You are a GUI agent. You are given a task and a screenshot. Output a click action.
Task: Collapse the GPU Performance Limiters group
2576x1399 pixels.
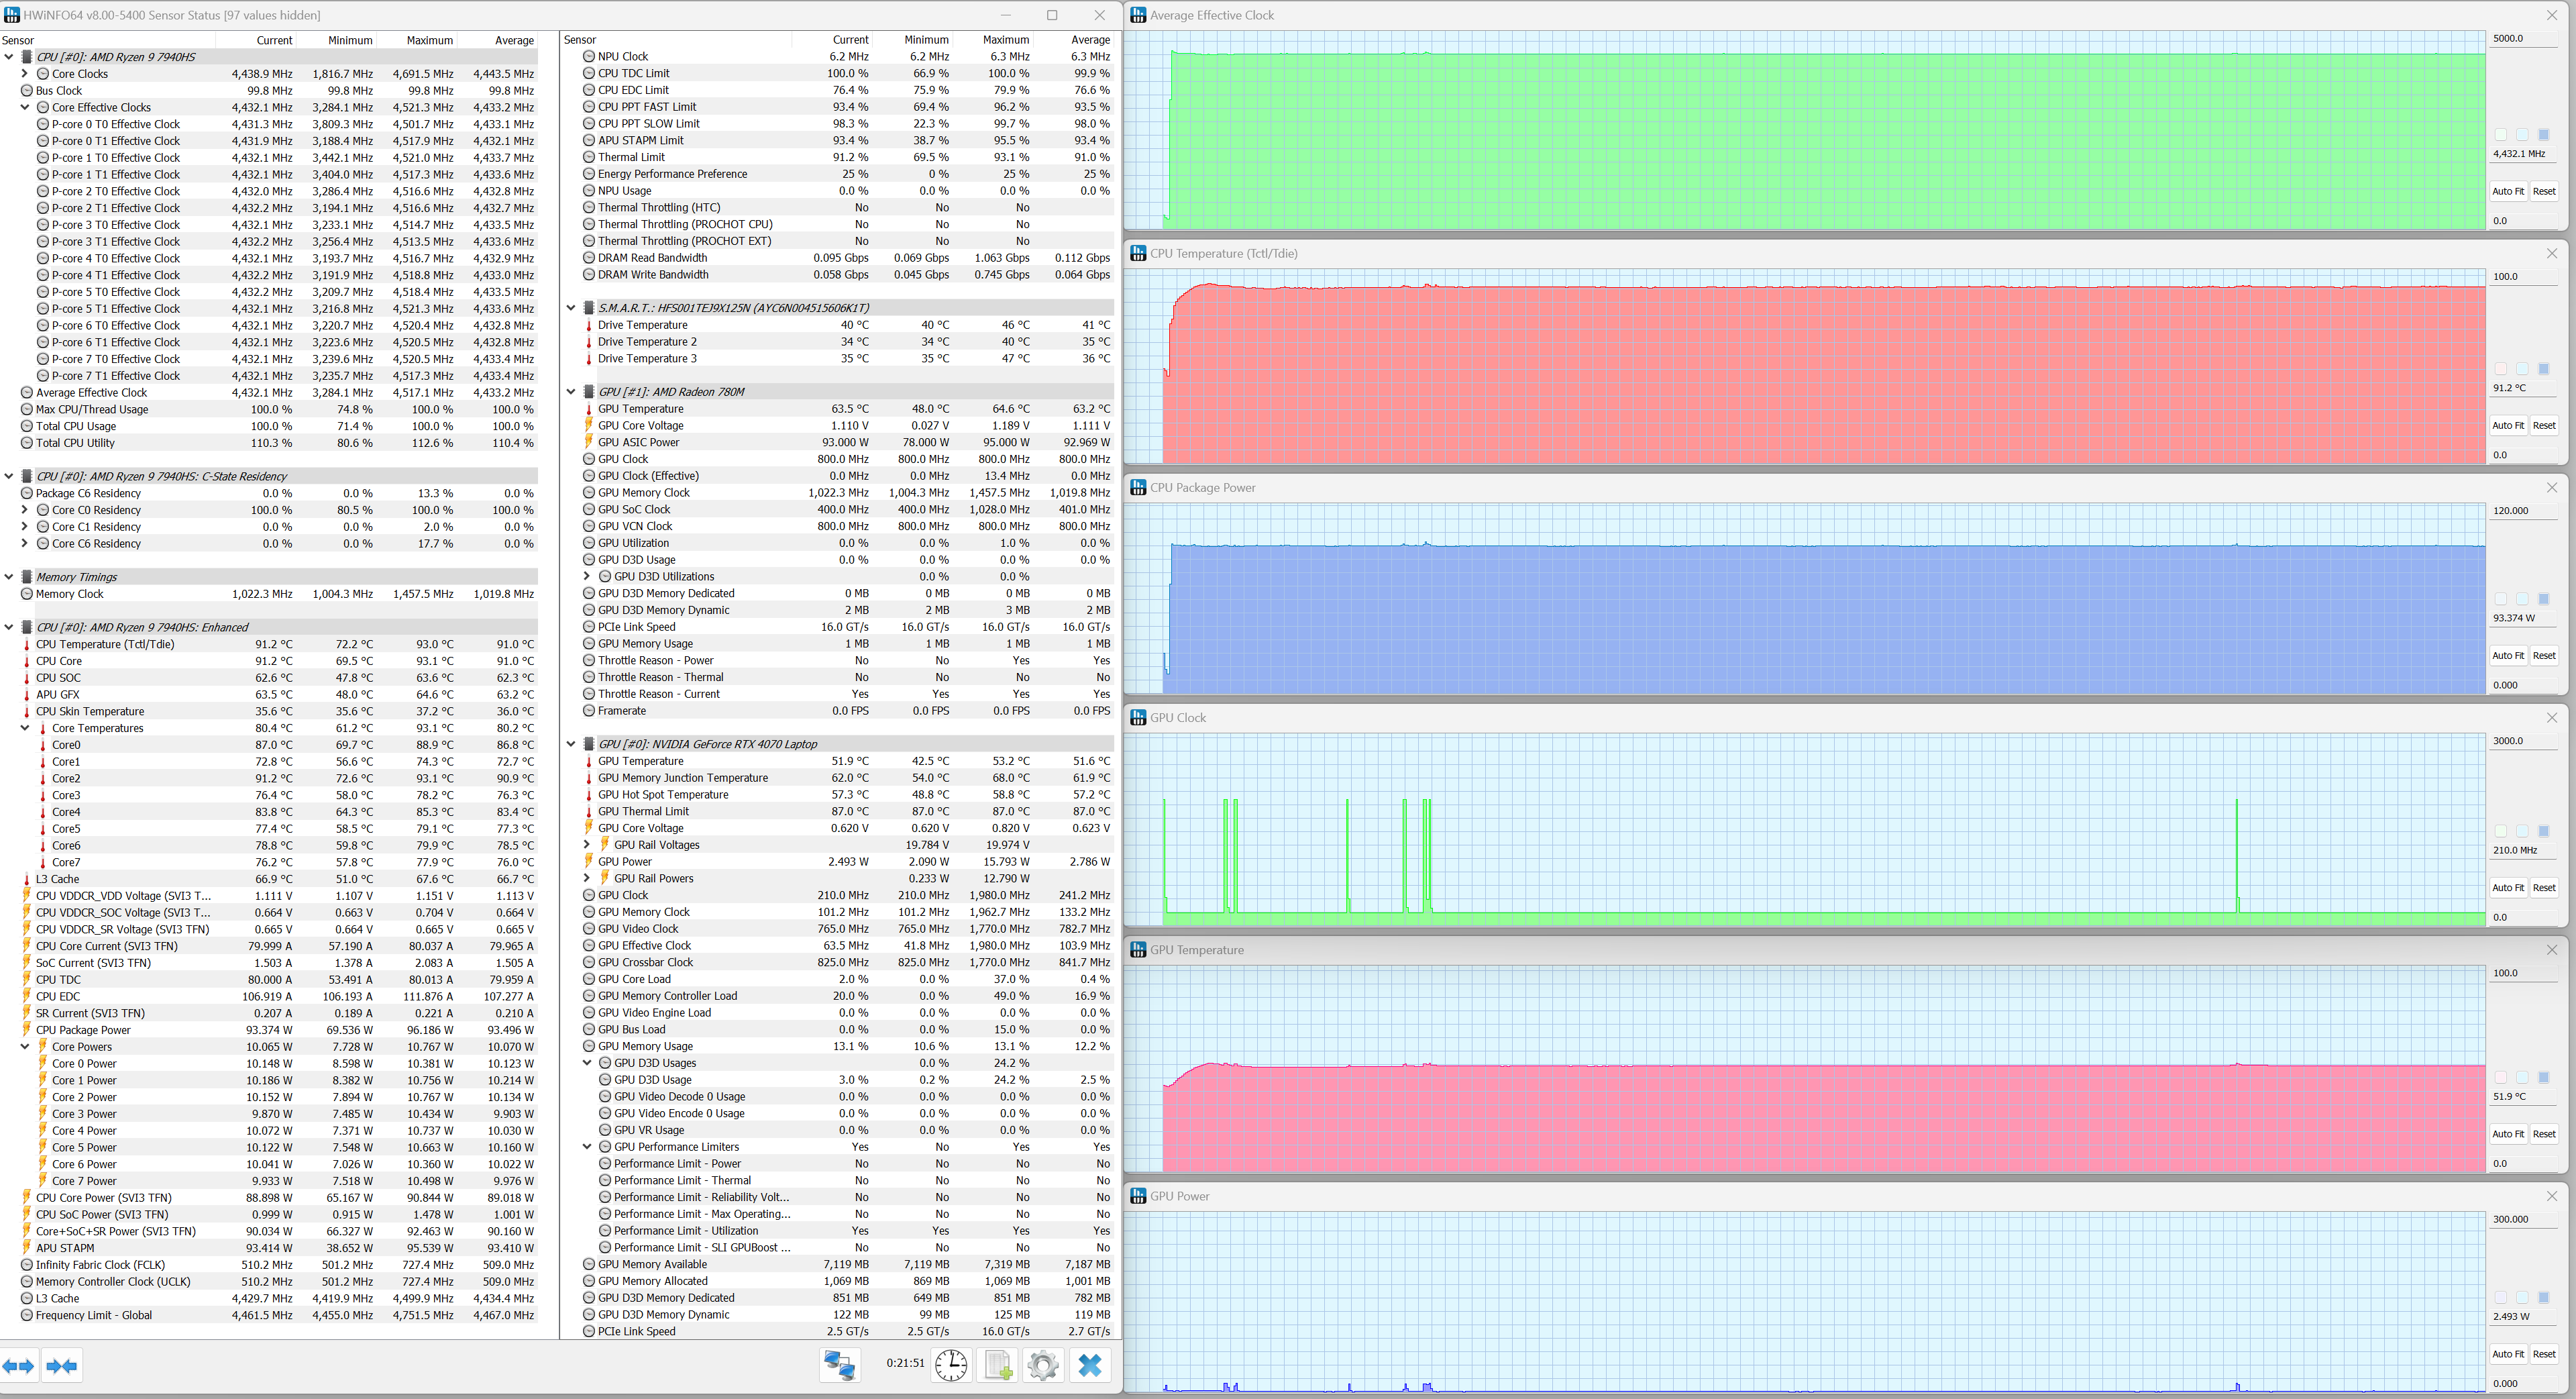pyautogui.click(x=587, y=1147)
